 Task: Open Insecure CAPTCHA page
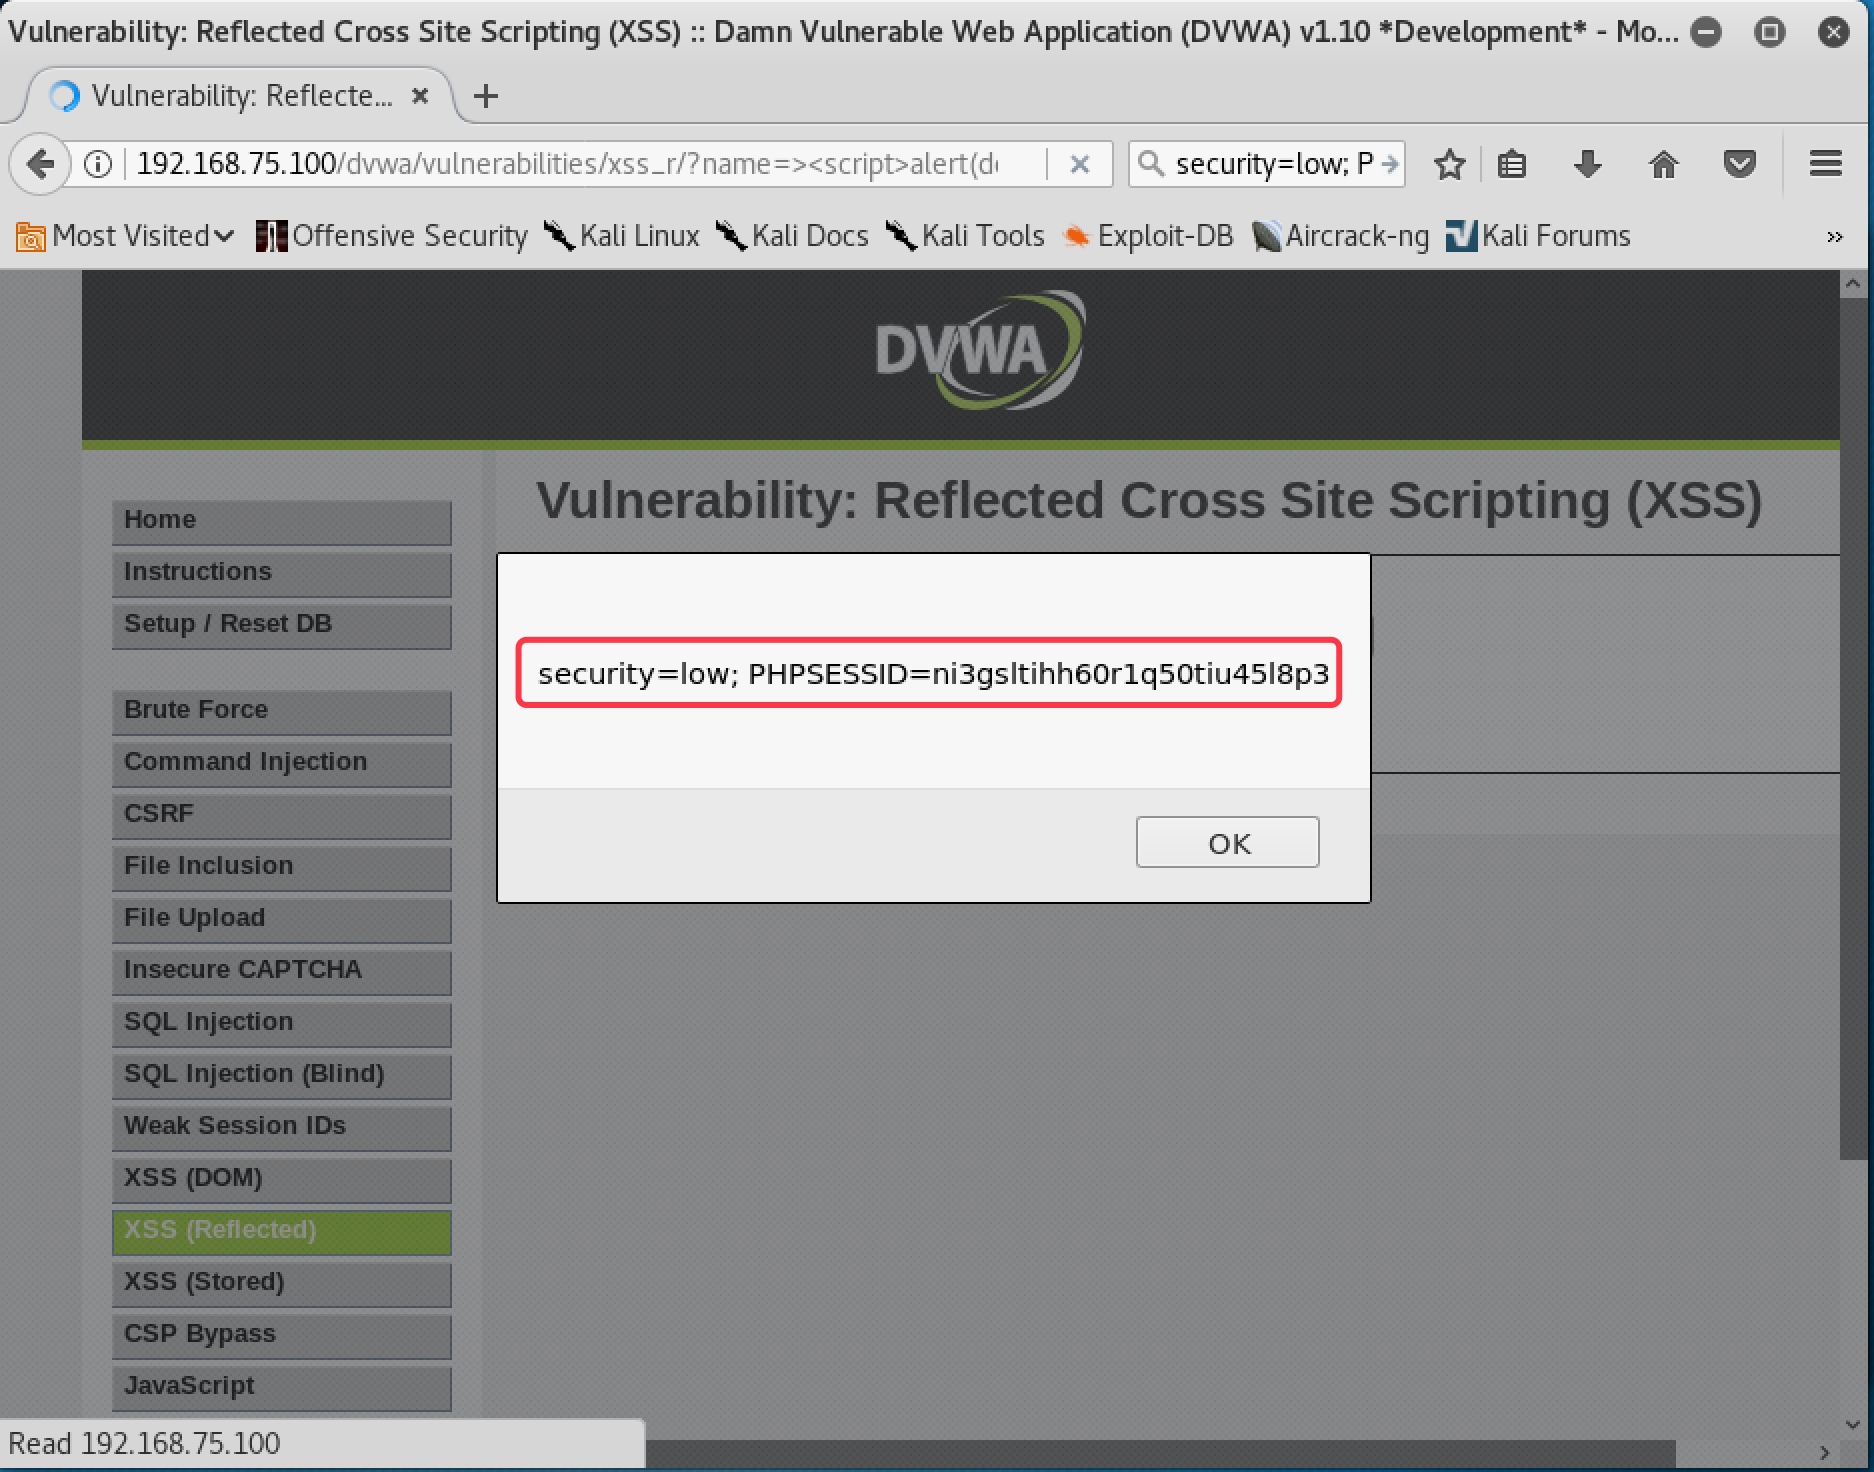(x=282, y=971)
